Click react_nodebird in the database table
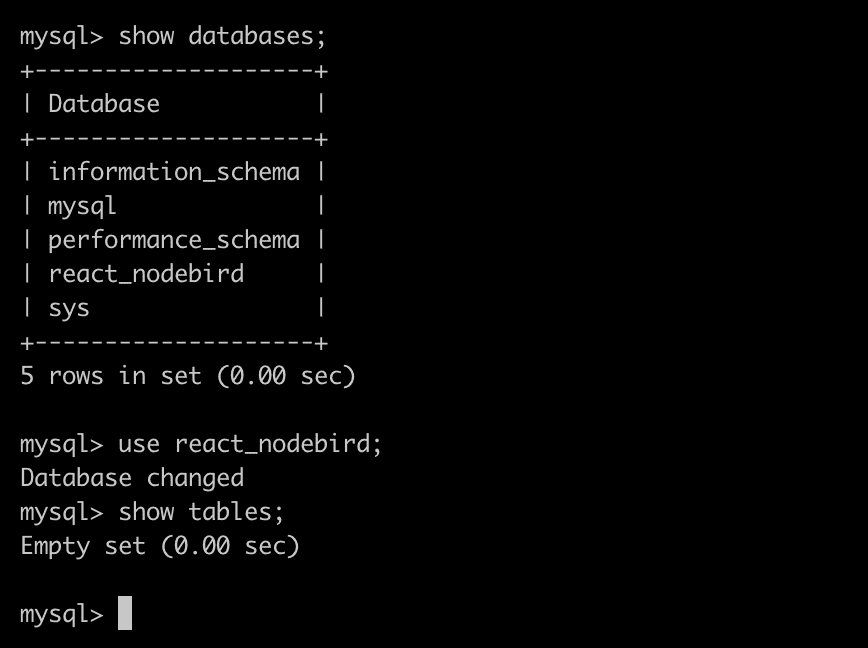The width and height of the screenshot is (868, 648). pyautogui.click(x=146, y=274)
